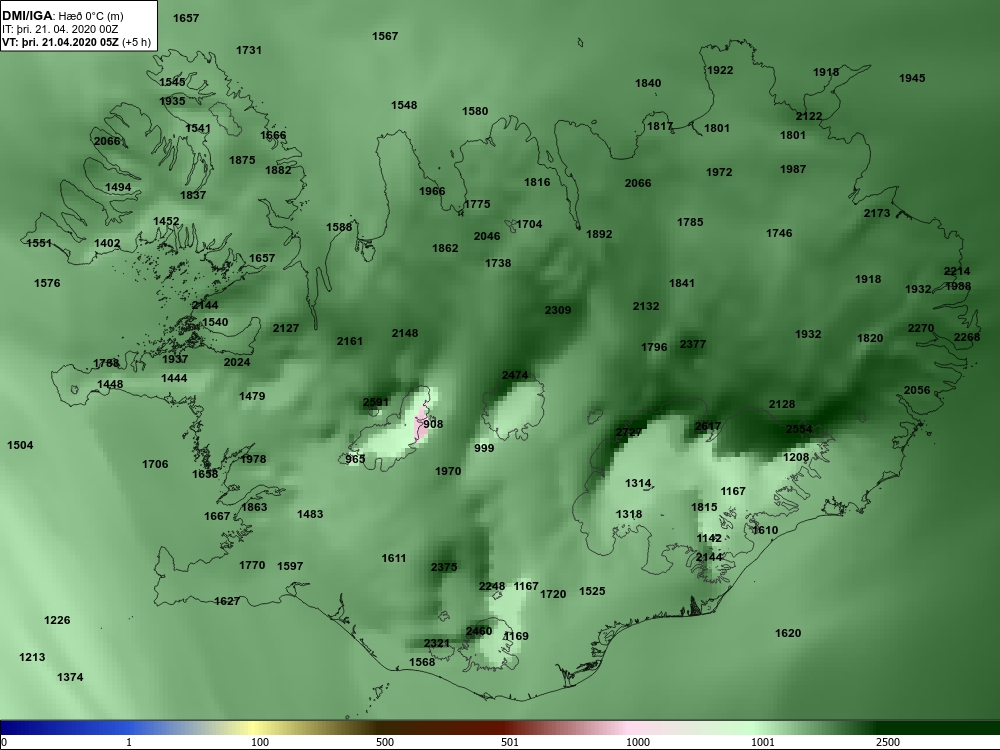Image resolution: width=1000 pixels, height=750 pixels.
Task: Click the 1567 value offshore
Action: [385, 36]
